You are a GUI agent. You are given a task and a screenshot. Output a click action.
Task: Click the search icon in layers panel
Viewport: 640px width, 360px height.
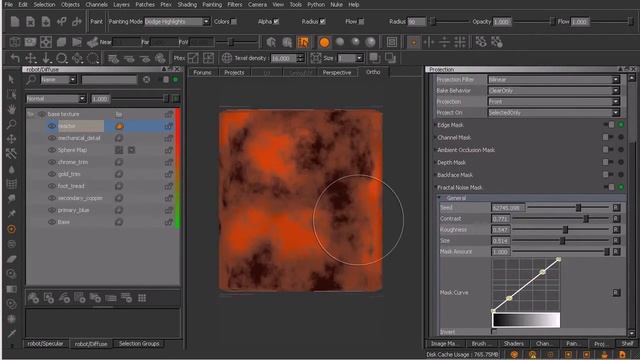[x=31, y=80]
